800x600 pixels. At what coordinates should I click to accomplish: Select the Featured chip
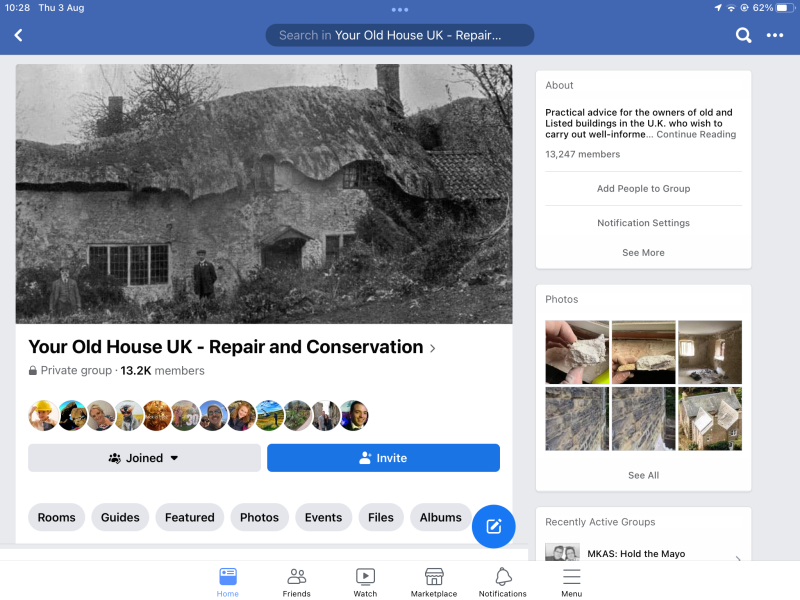190,517
